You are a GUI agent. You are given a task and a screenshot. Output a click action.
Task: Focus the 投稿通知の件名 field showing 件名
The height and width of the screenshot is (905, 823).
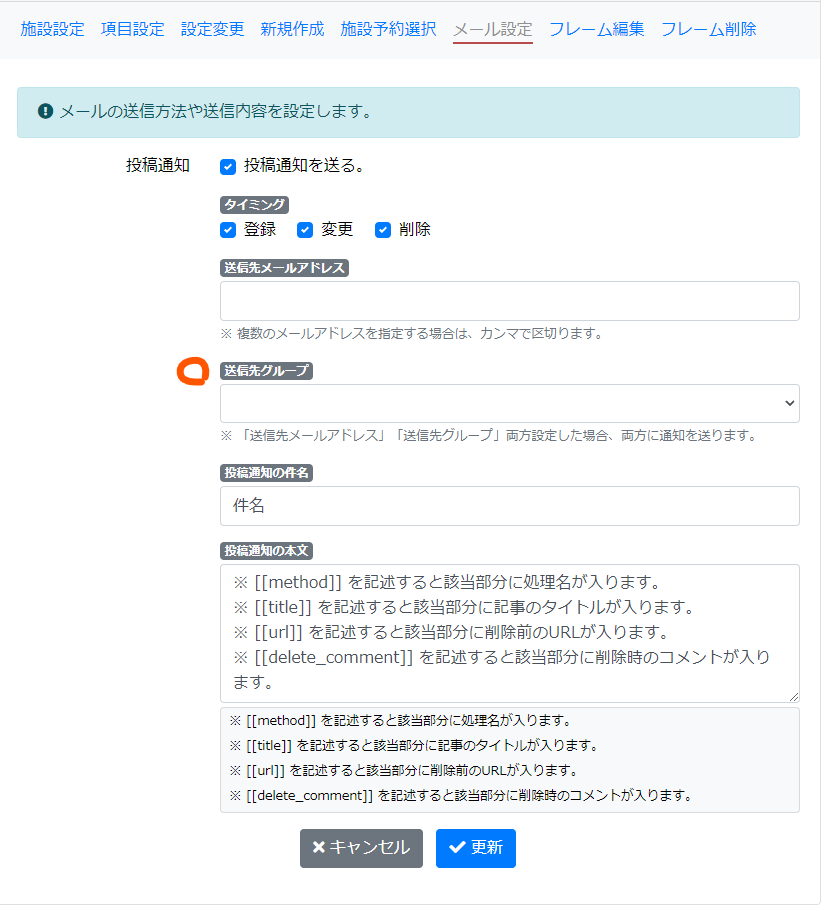tap(509, 506)
